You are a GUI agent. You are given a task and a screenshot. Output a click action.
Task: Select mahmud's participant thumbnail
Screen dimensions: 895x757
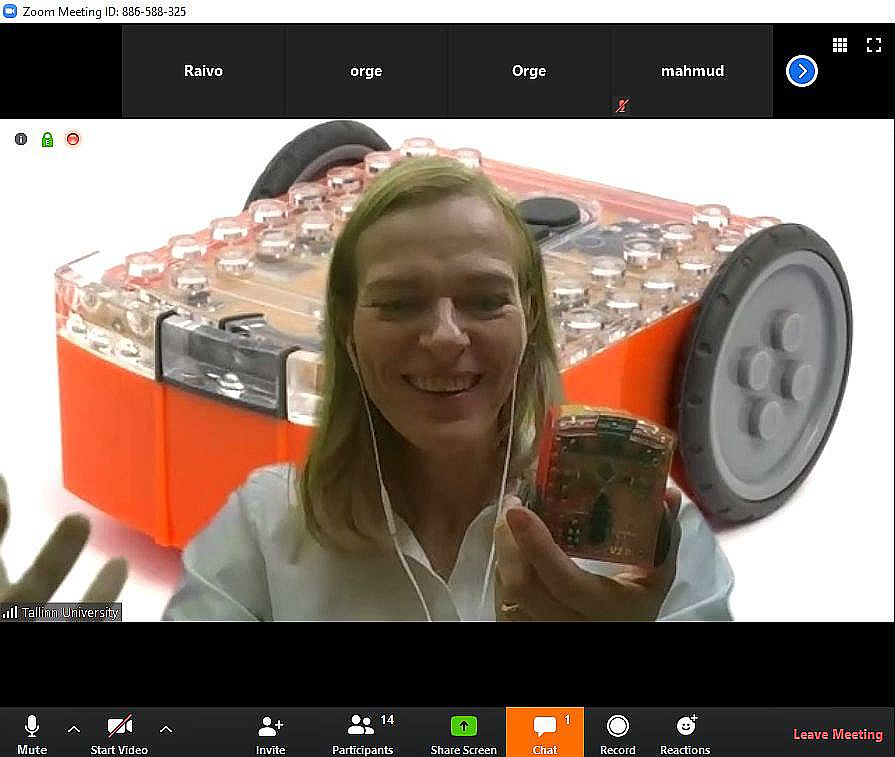click(692, 71)
